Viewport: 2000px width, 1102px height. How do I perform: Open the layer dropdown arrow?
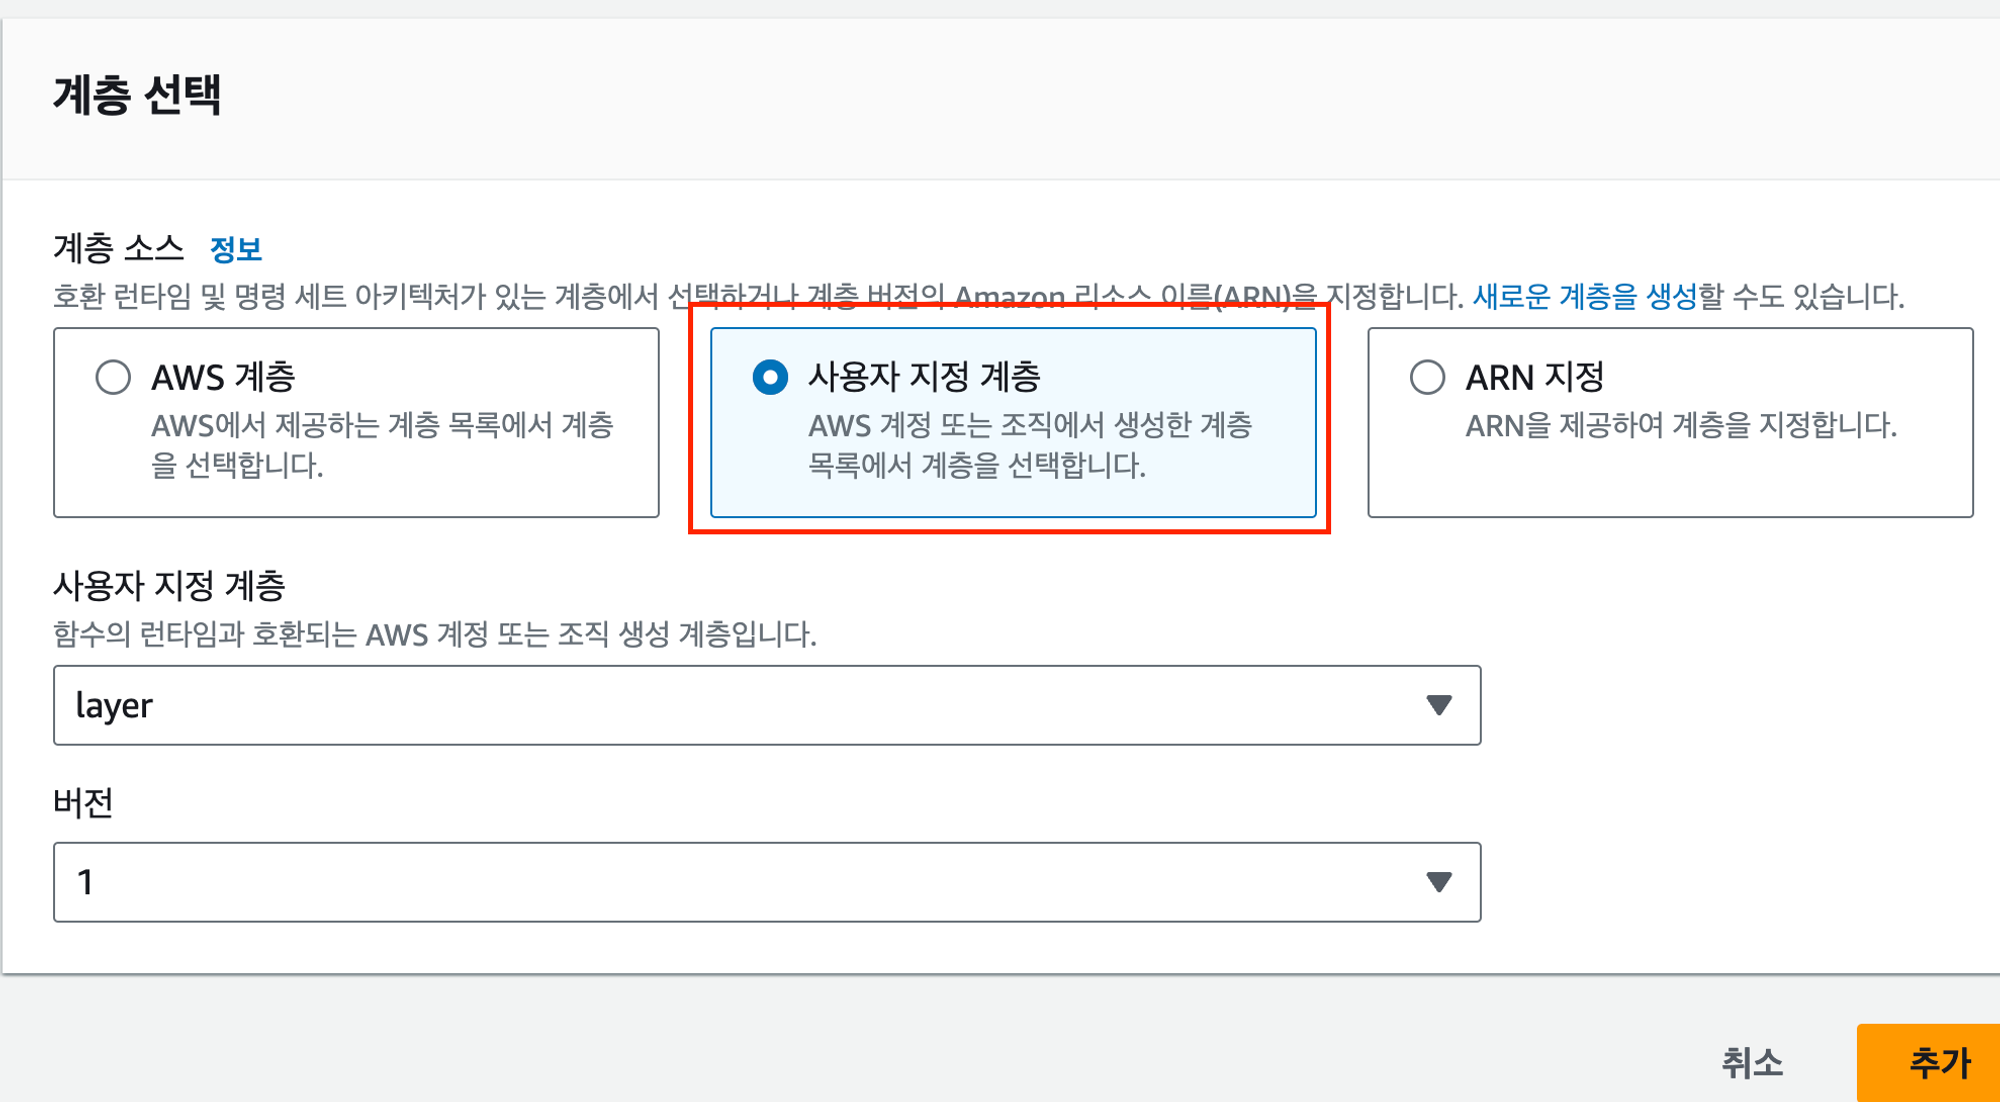point(1438,705)
